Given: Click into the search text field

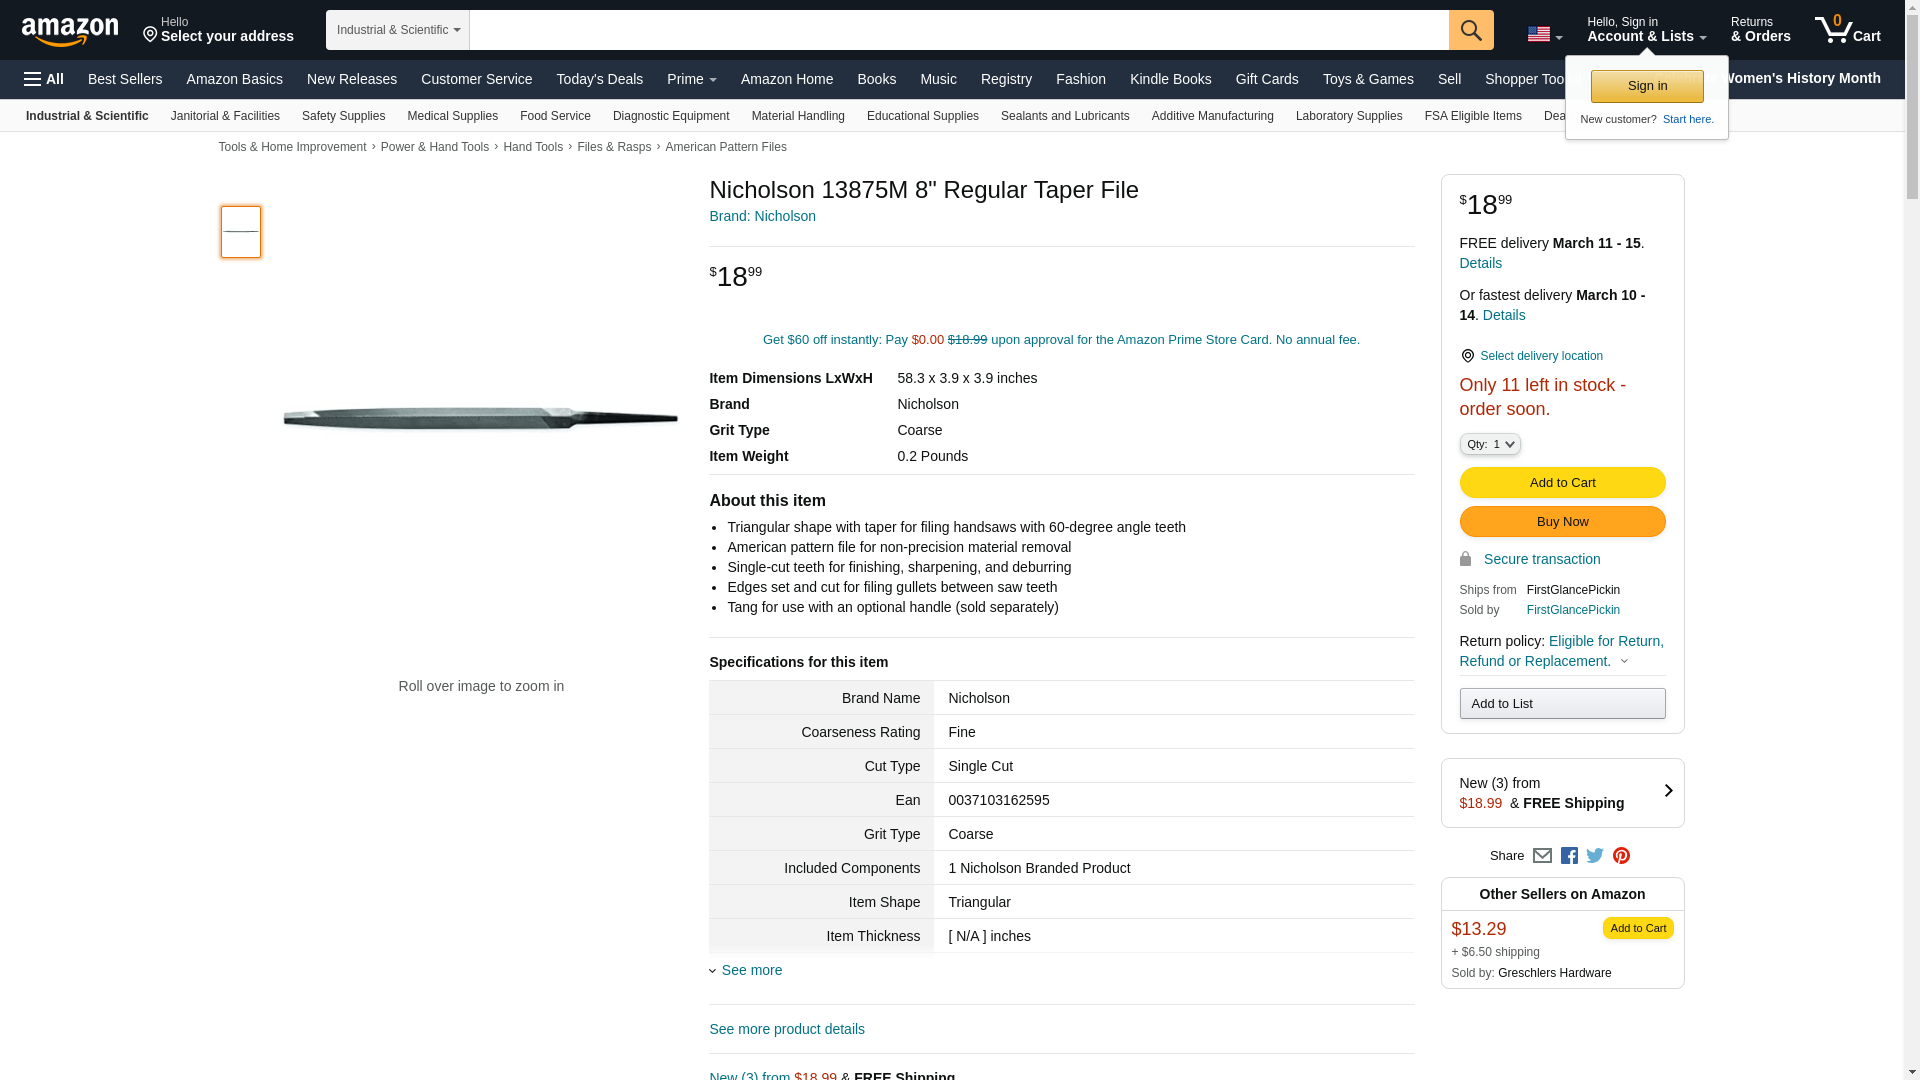Looking at the screenshot, I should point(958,30).
